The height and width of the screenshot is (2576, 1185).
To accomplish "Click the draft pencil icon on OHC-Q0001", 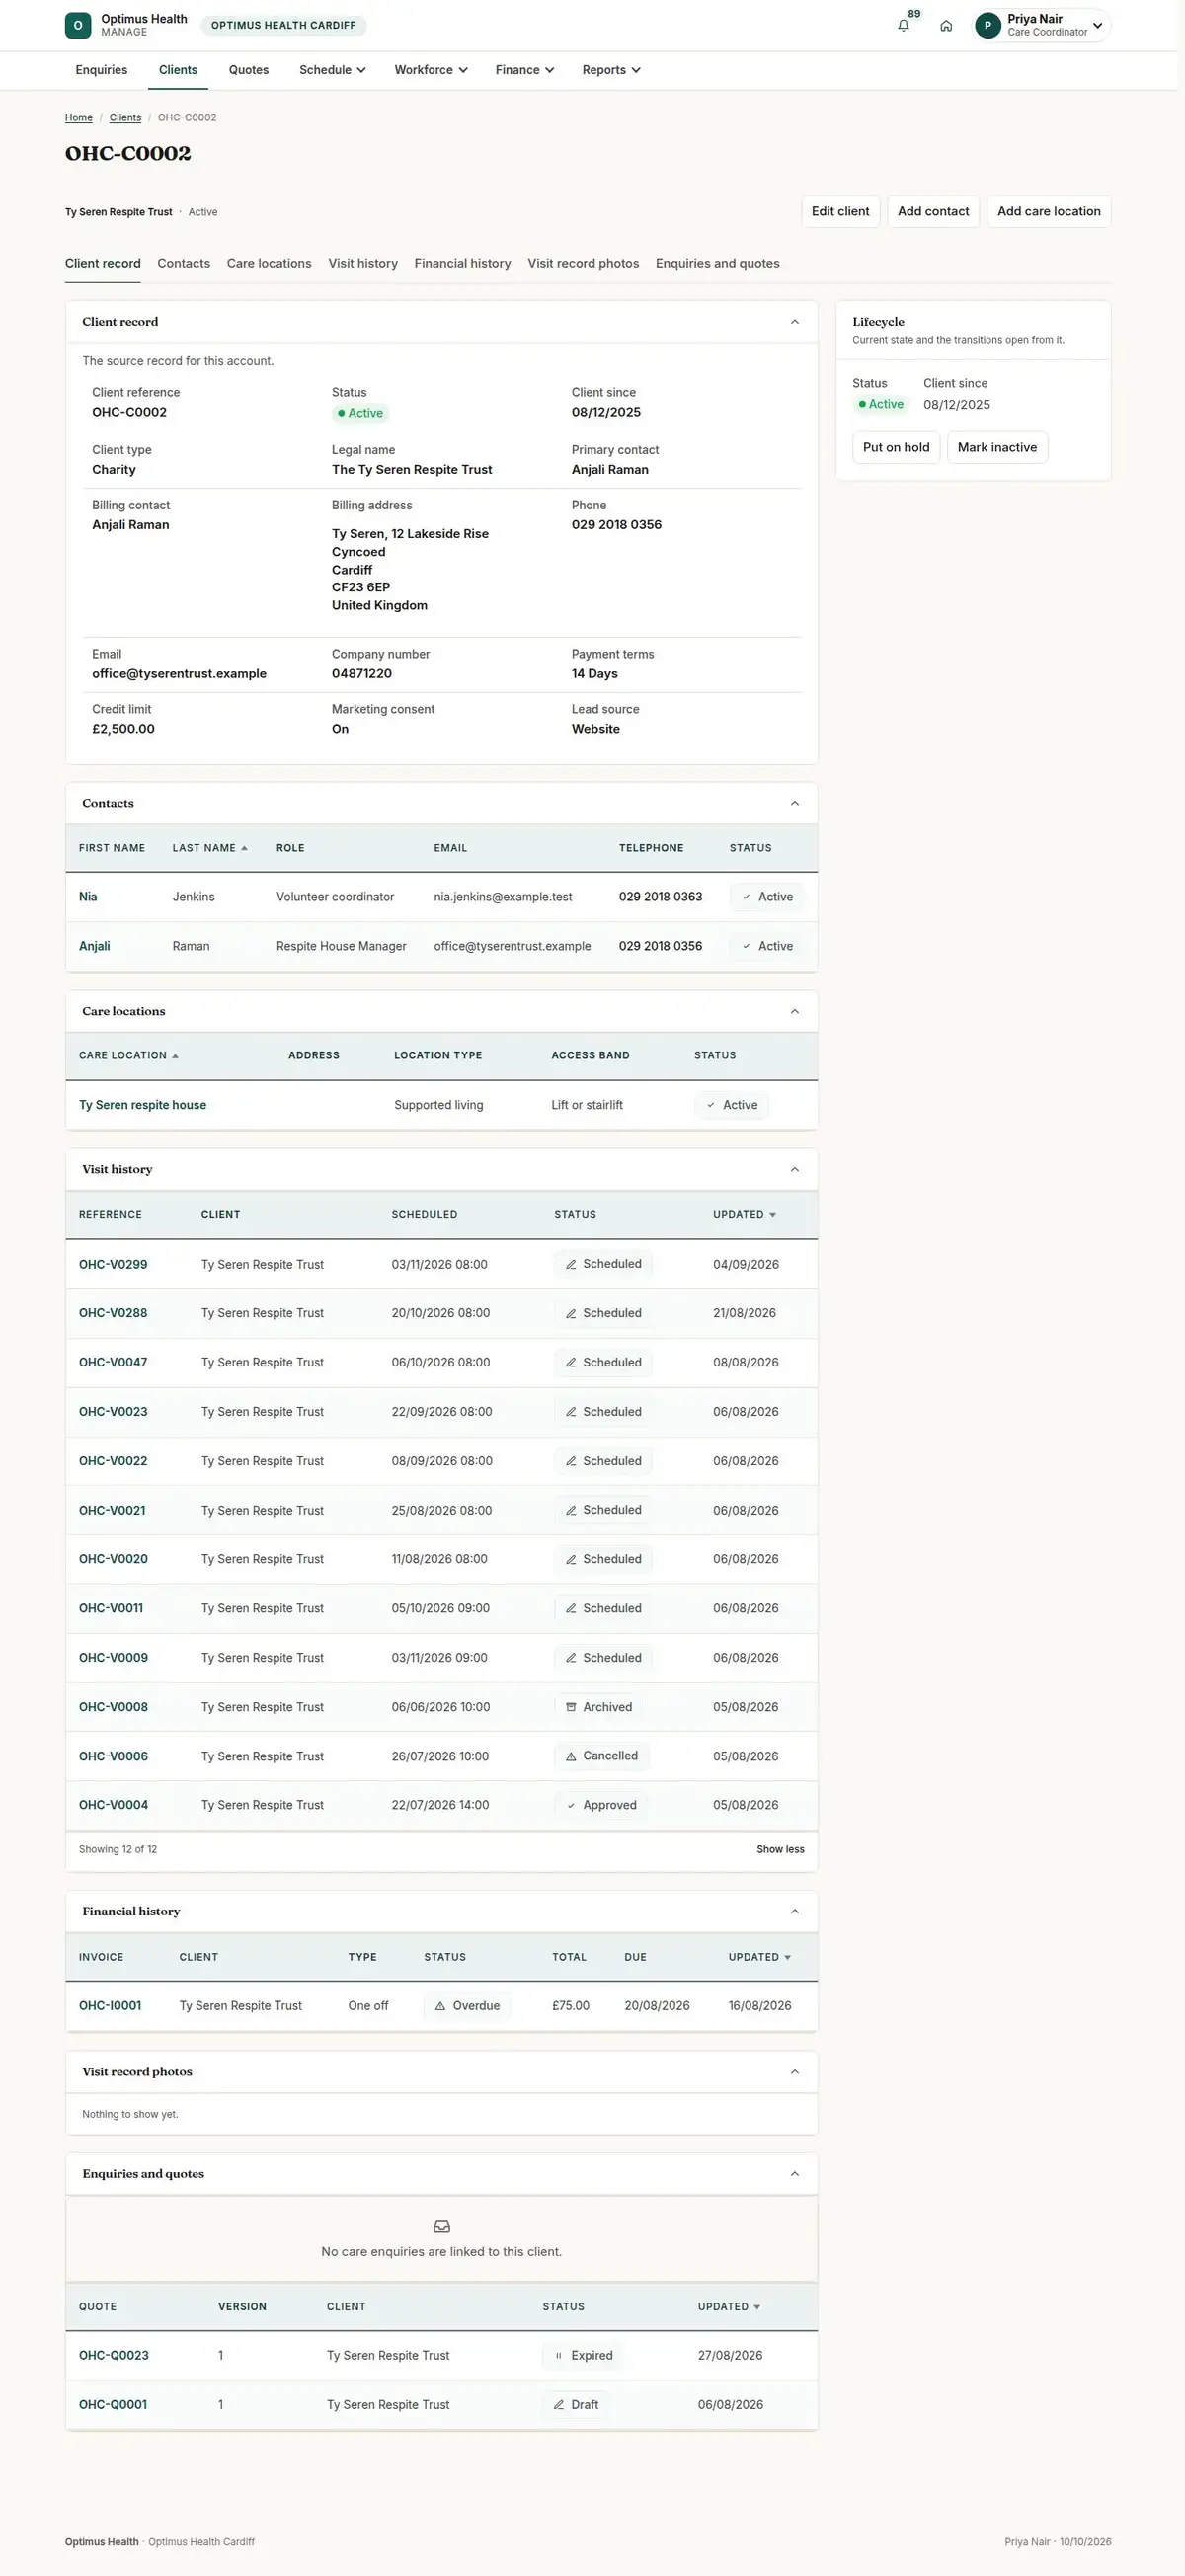I will [x=559, y=2404].
